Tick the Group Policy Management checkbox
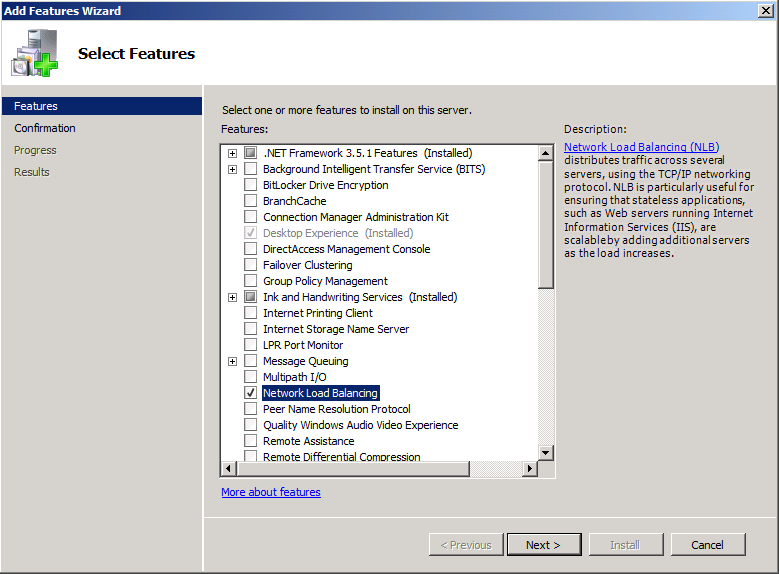 (x=251, y=281)
